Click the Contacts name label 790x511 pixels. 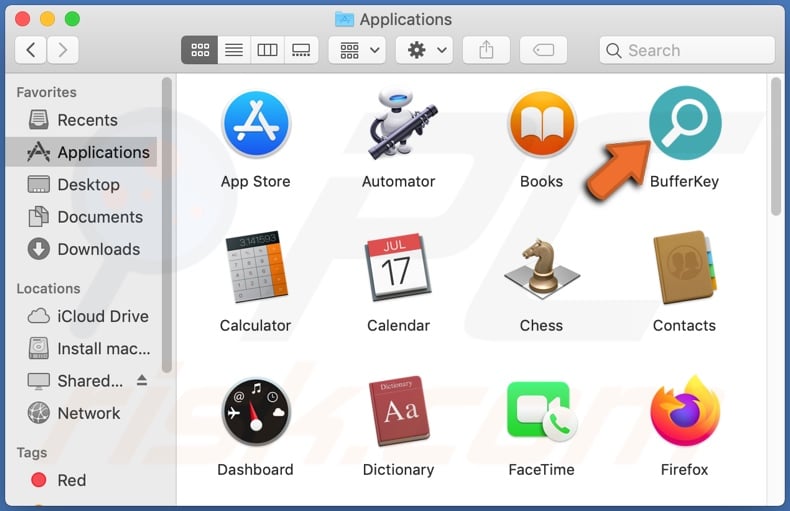[x=684, y=326]
